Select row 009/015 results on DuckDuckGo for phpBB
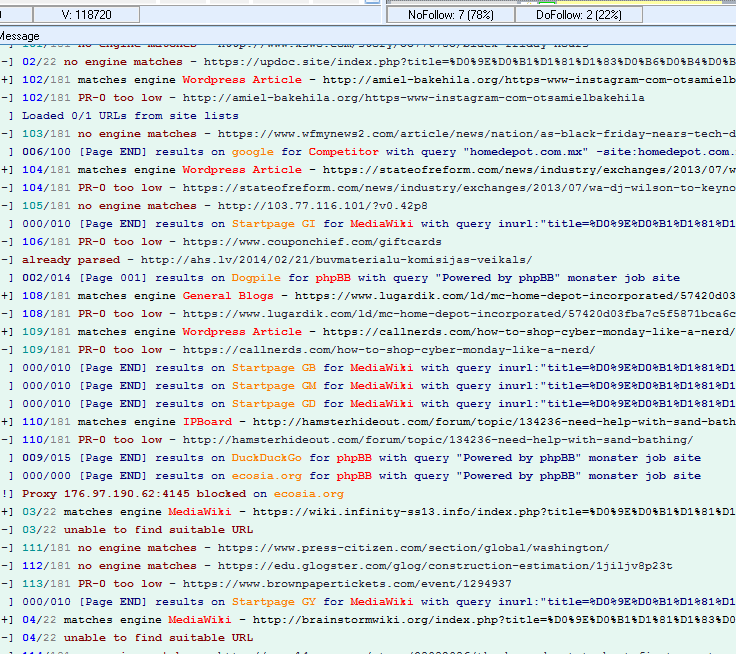The image size is (736, 654). coord(368,458)
